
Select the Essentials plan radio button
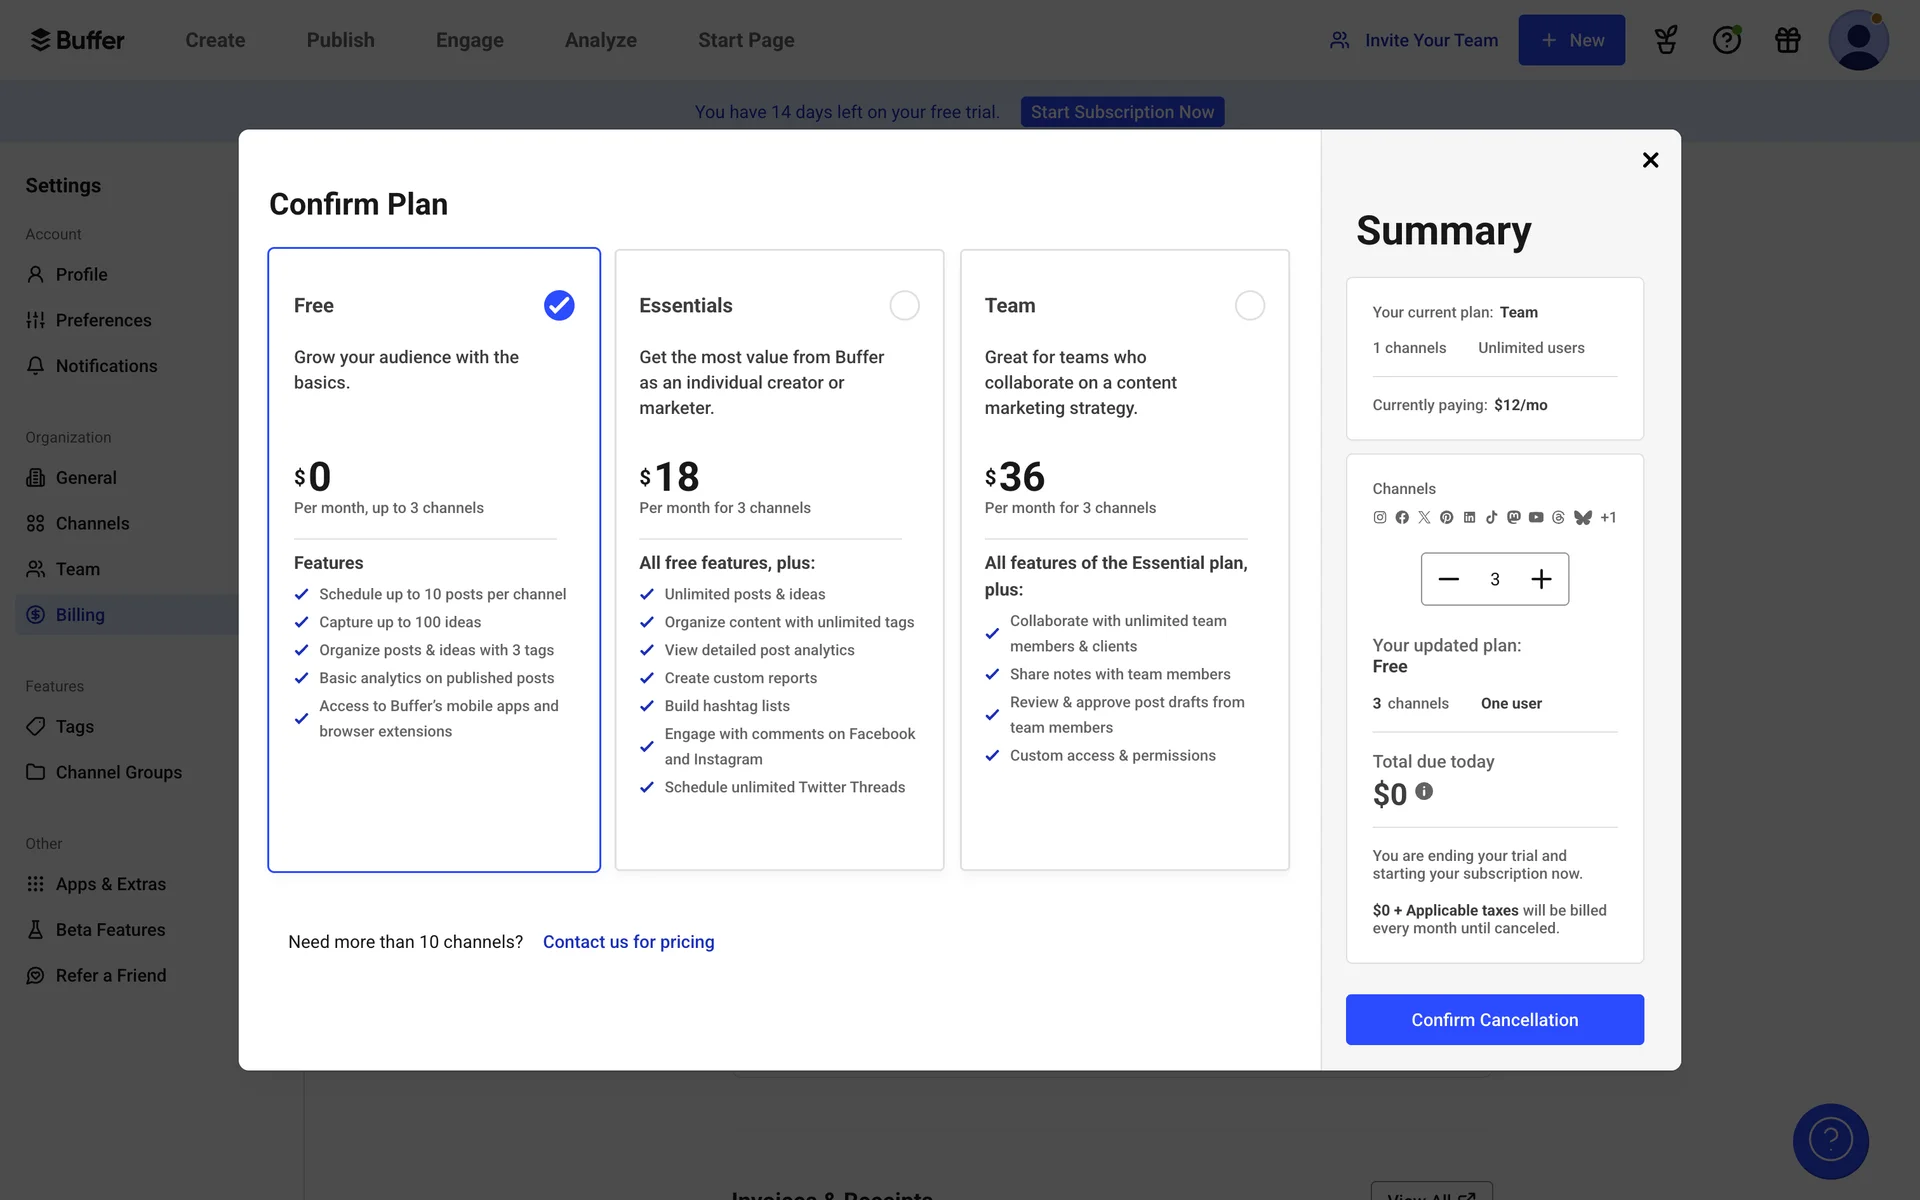click(904, 305)
